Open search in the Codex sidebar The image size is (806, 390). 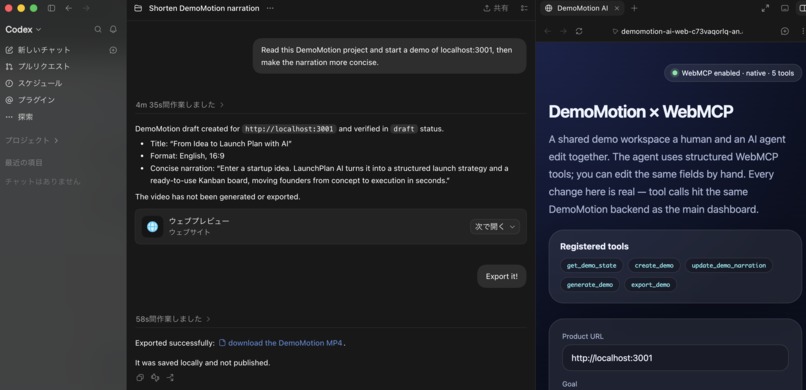point(98,29)
